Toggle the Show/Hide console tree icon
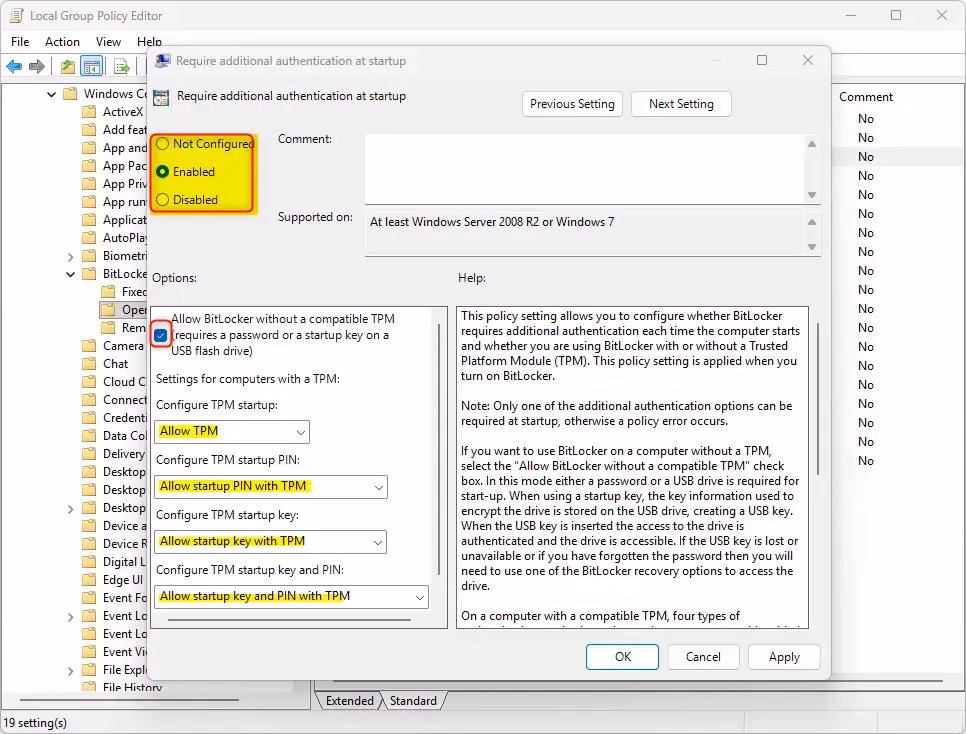966x734 pixels. point(92,67)
